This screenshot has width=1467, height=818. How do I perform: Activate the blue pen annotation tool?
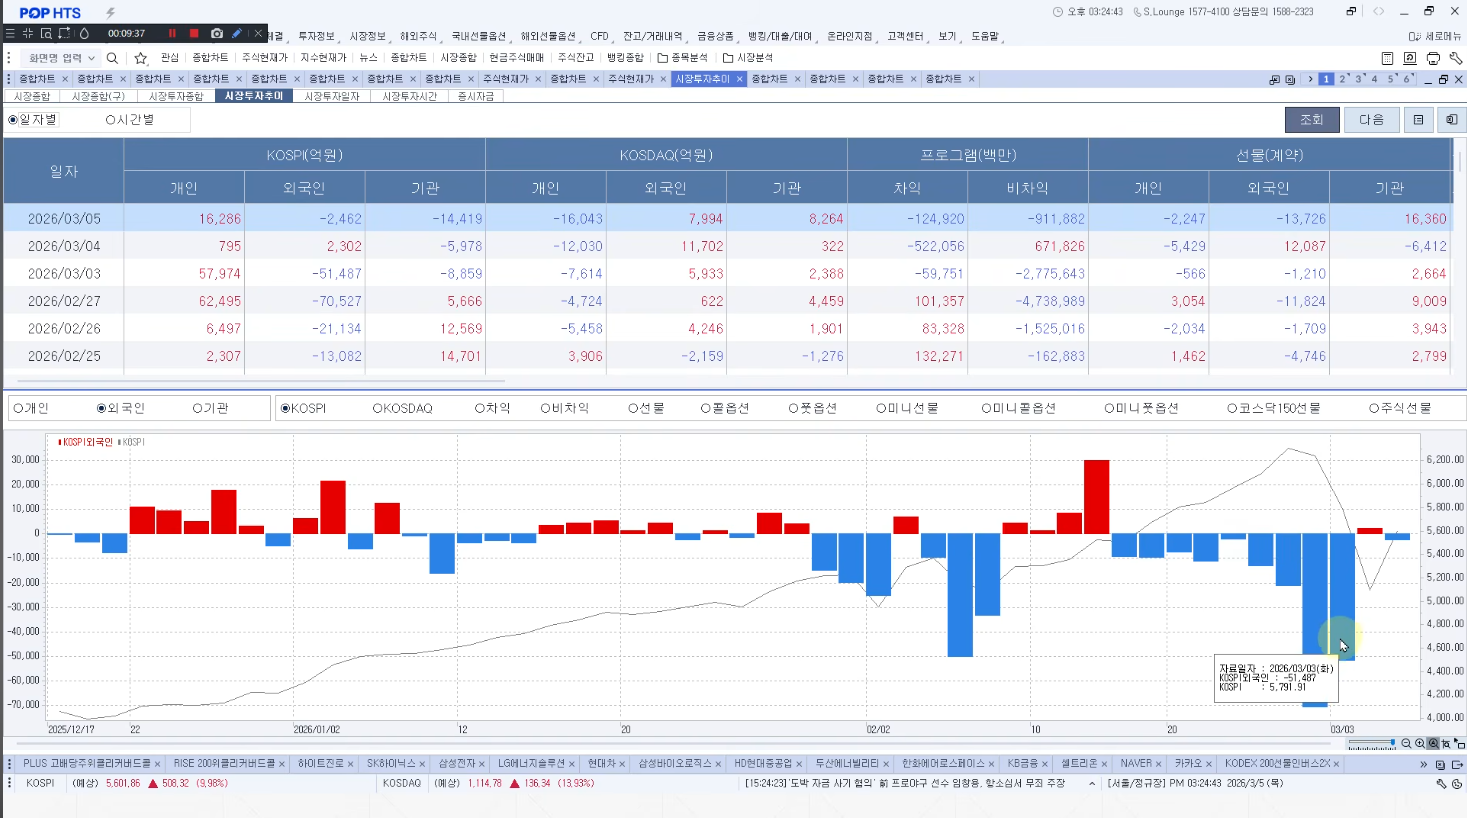tap(237, 33)
